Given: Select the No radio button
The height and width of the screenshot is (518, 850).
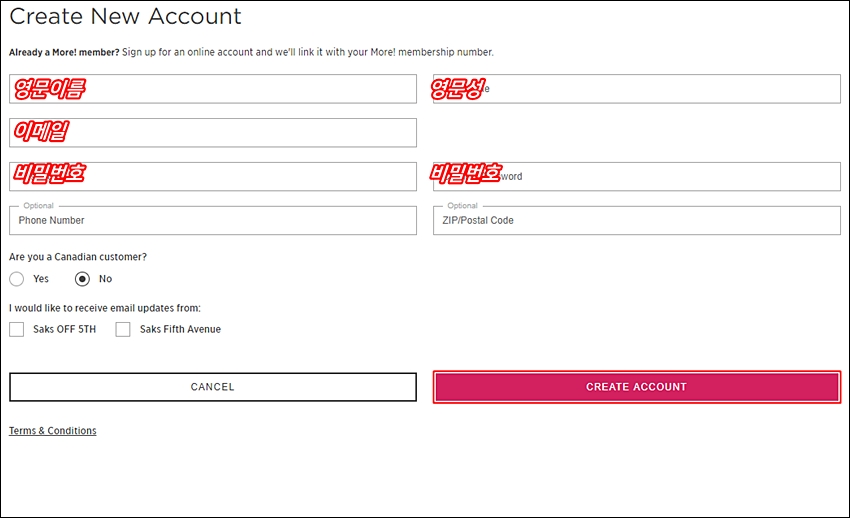Looking at the screenshot, I should [82, 279].
